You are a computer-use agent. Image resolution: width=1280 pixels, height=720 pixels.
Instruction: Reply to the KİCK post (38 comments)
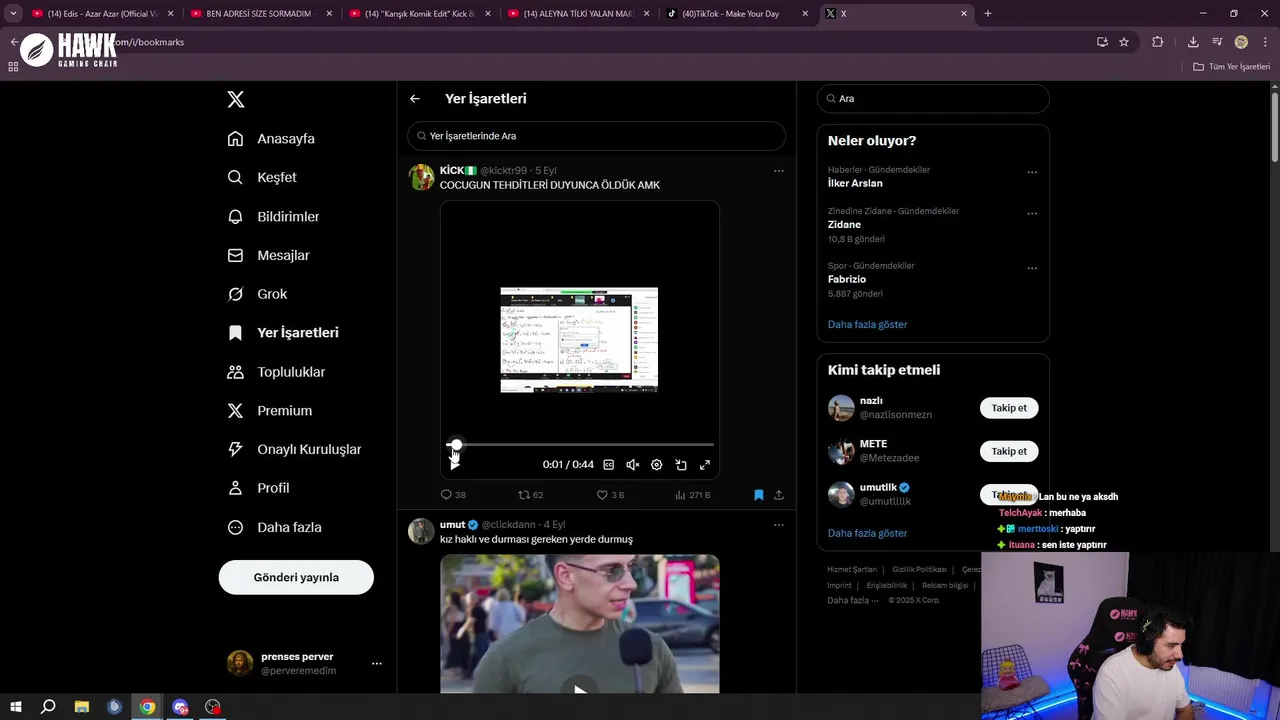tap(453, 495)
